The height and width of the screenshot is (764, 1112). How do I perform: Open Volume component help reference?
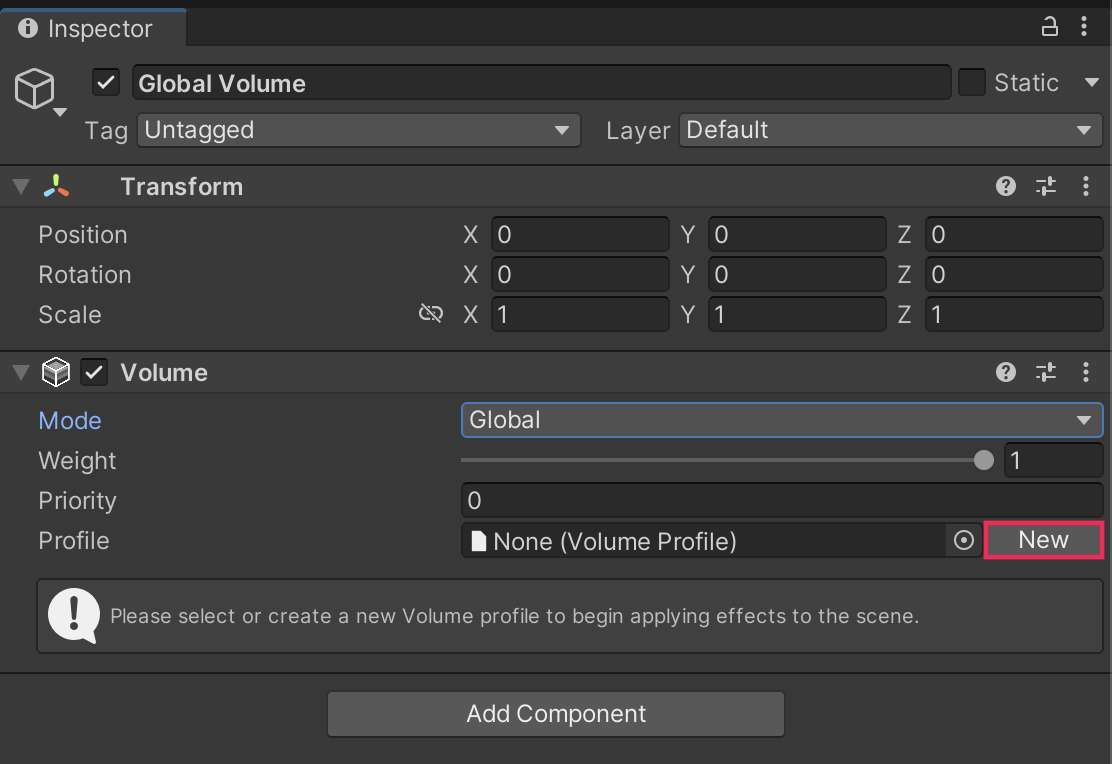click(x=1006, y=372)
